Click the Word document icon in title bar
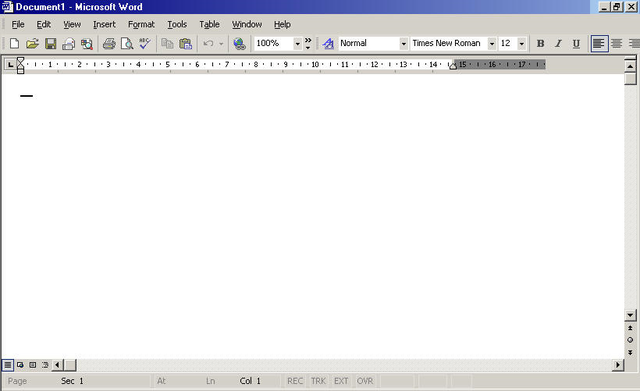This screenshot has height=391, width=640. tap(7, 7)
